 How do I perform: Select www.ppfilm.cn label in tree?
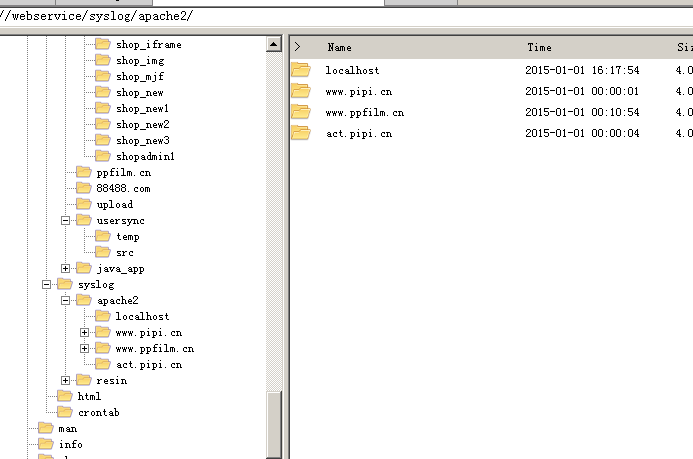point(155,349)
